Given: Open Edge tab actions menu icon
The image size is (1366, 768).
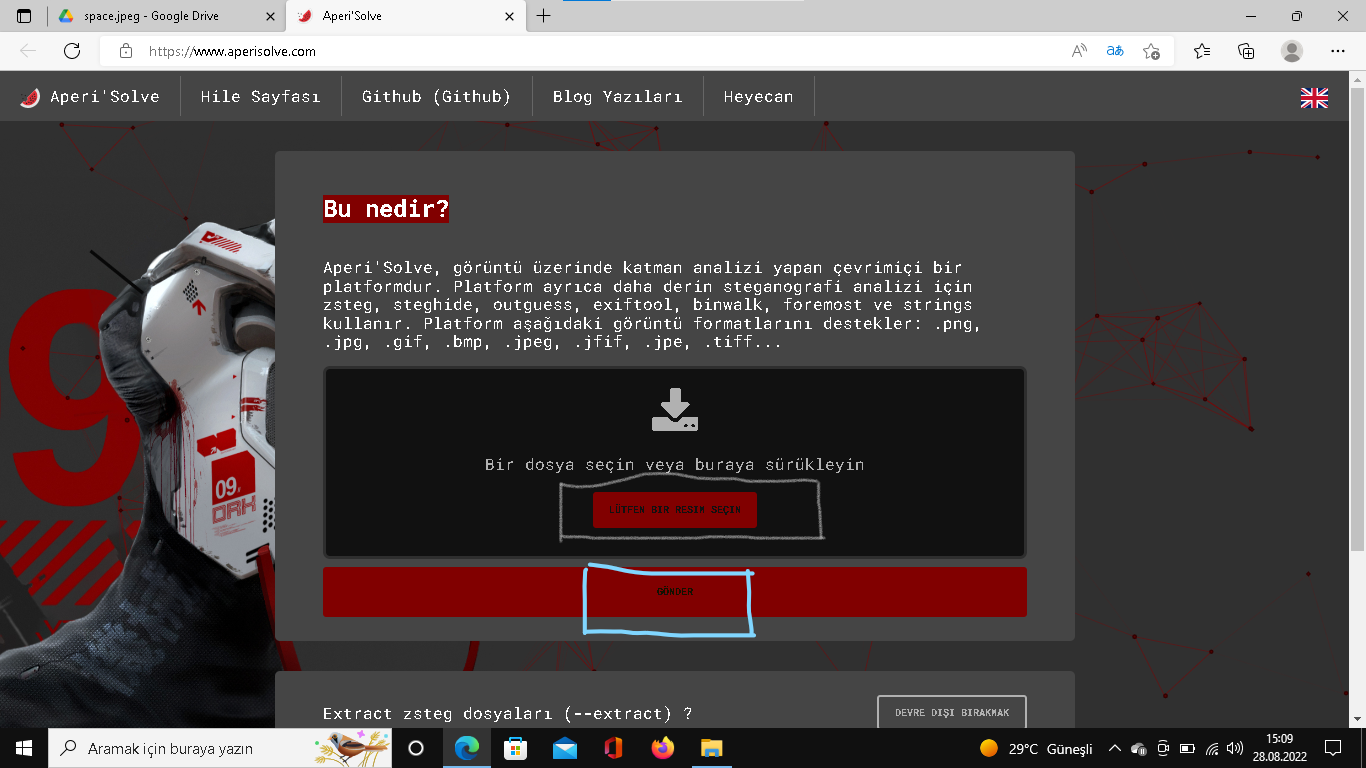Looking at the screenshot, I should point(24,16).
